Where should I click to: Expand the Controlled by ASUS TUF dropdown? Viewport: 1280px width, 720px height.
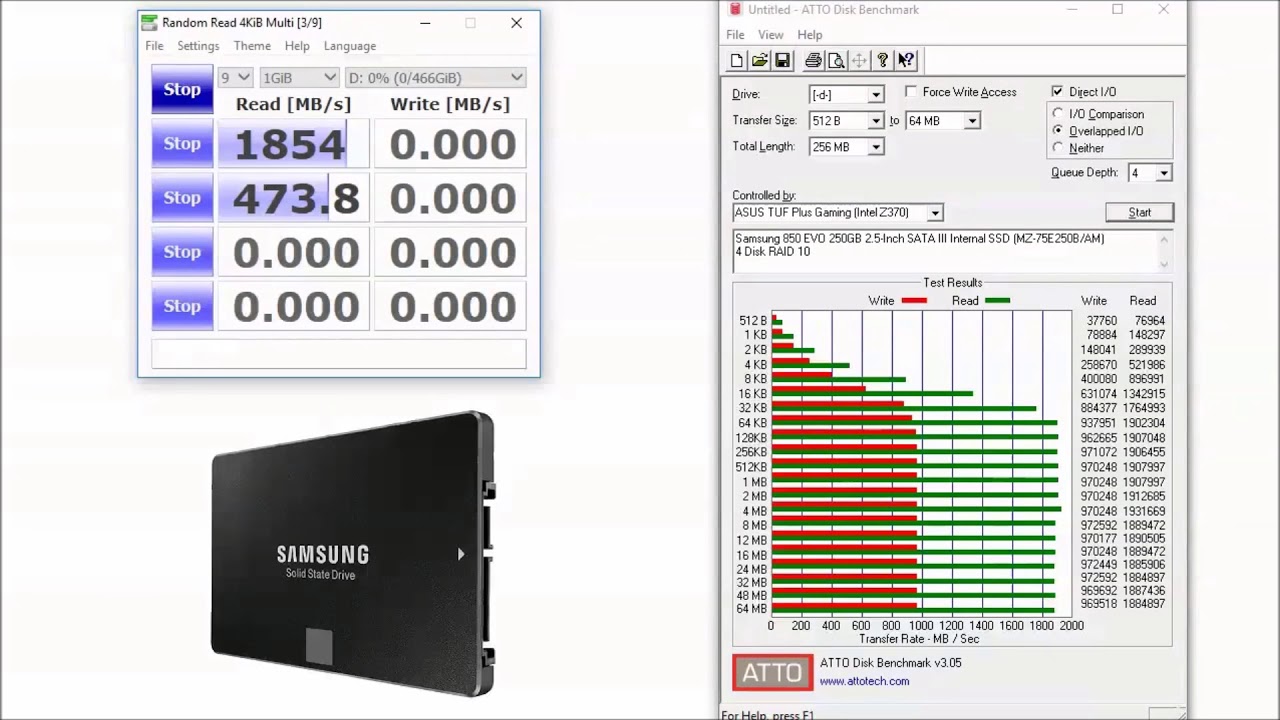point(935,213)
